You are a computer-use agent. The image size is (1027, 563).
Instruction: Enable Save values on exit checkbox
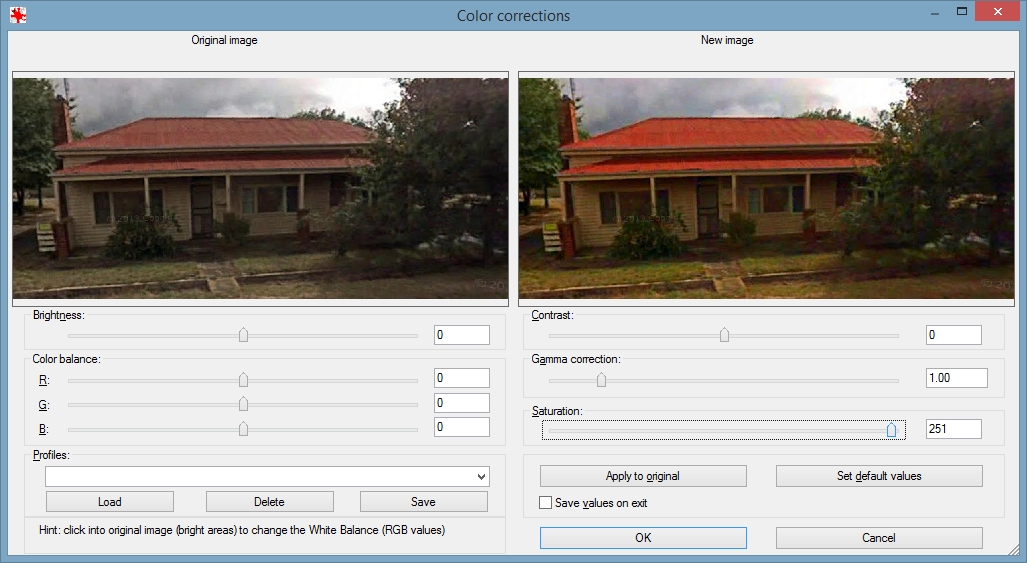coord(546,503)
